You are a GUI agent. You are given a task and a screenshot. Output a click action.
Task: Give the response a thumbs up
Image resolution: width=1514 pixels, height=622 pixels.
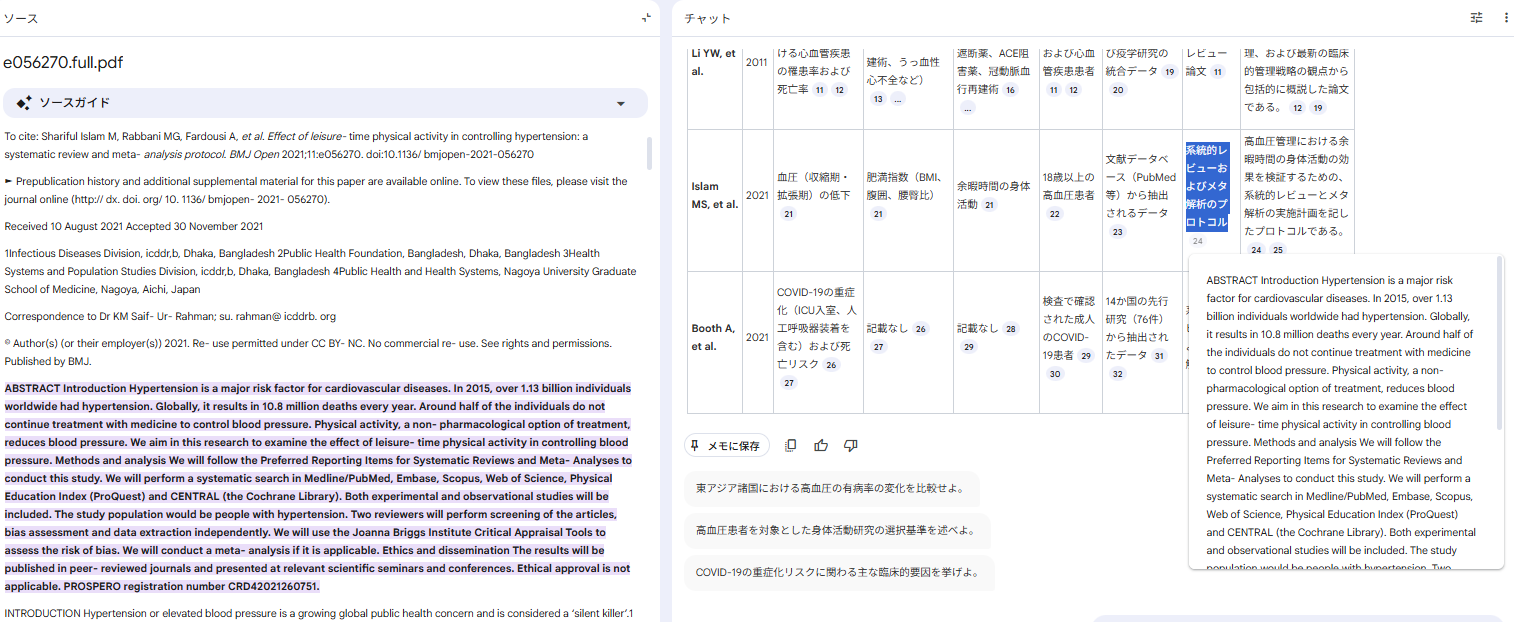[821, 446]
